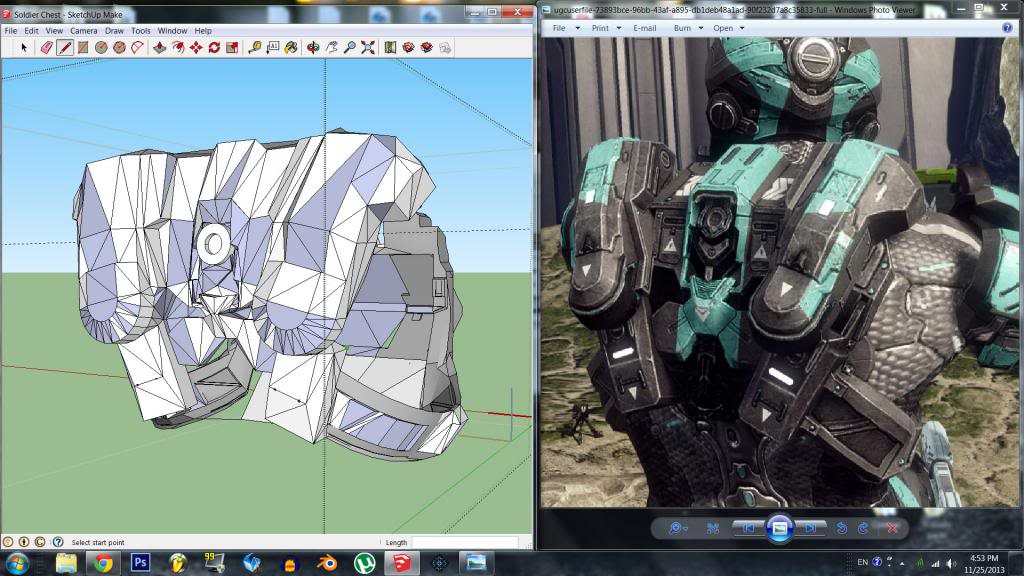Open the Tools menu
Image resolution: width=1024 pixels, height=576 pixels.
(x=140, y=31)
